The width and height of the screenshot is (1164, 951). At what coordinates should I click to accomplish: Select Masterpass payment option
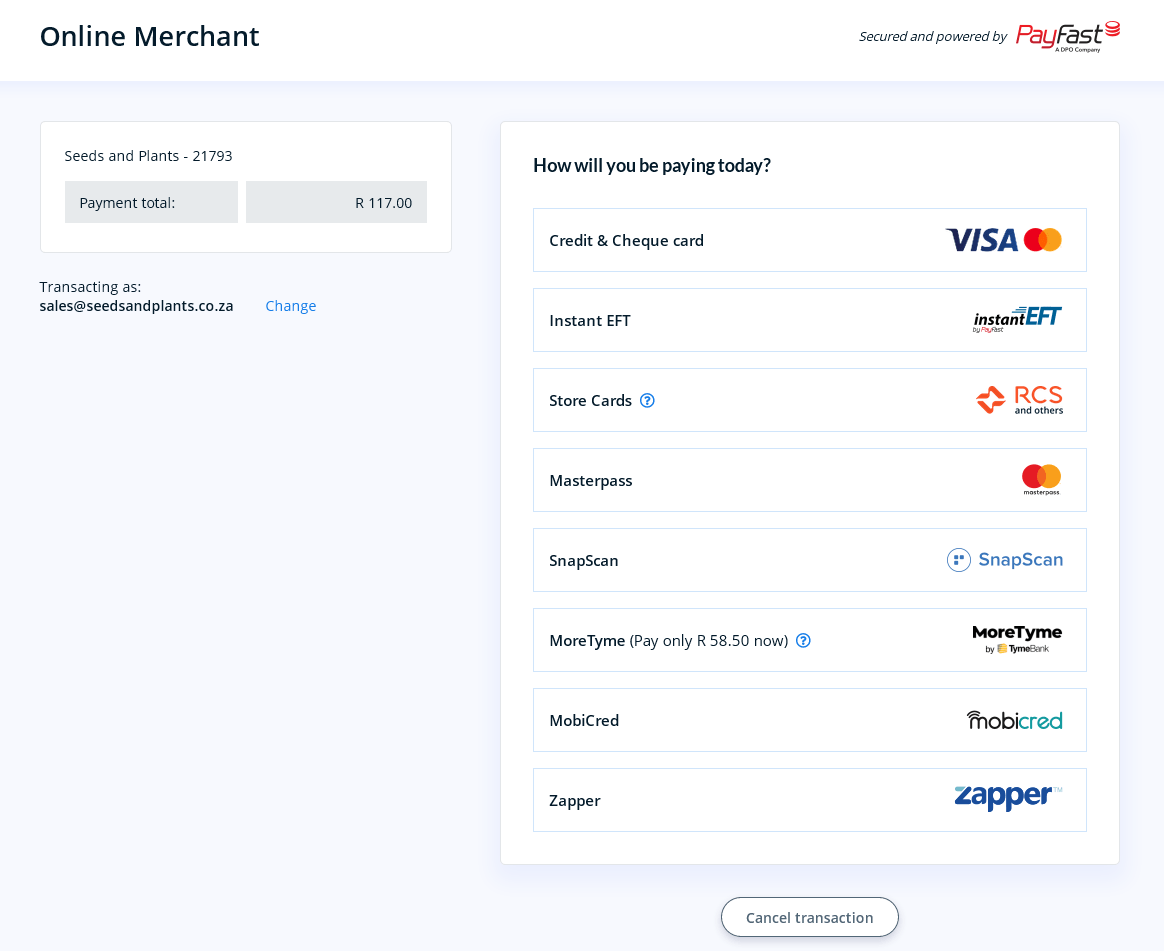coord(809,480)
